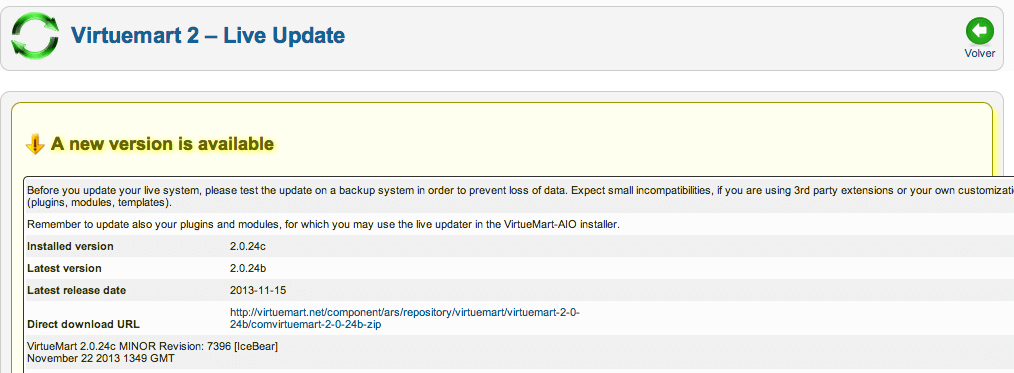Click the [IceBear] codename text
Viewport: 1014px width, 373px height.
256,346
